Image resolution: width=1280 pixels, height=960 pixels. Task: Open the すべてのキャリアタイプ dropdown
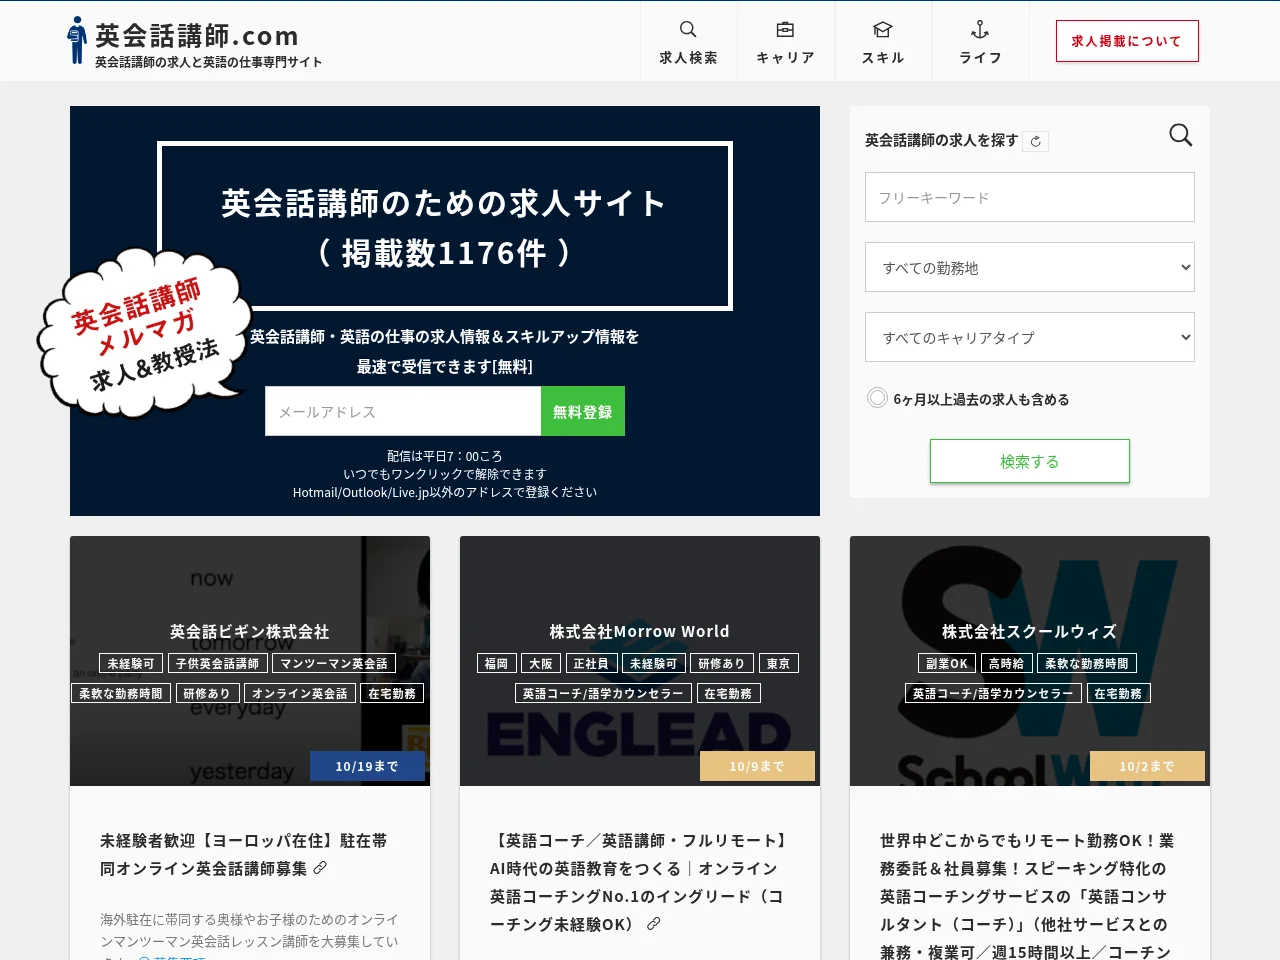(1030, 337)
